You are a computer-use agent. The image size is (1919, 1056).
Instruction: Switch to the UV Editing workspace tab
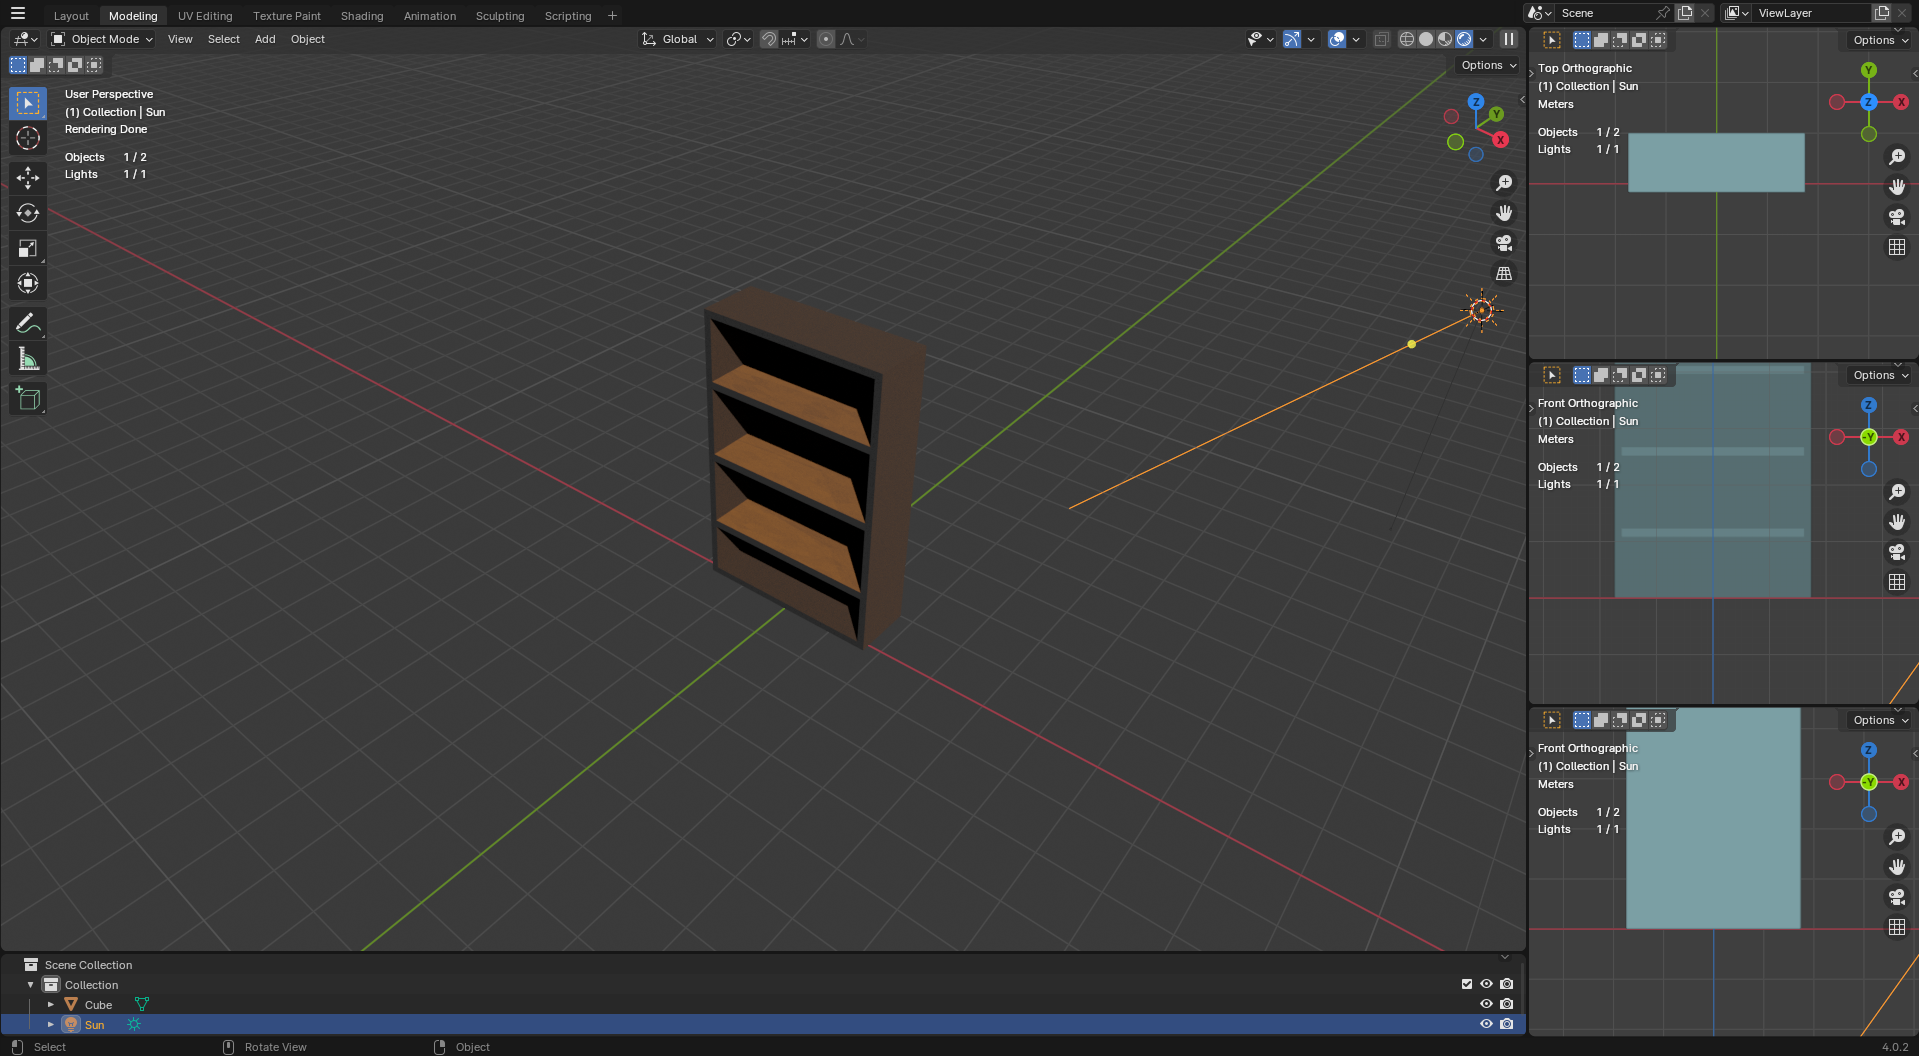pyautogui.click(x=205, y=16)
